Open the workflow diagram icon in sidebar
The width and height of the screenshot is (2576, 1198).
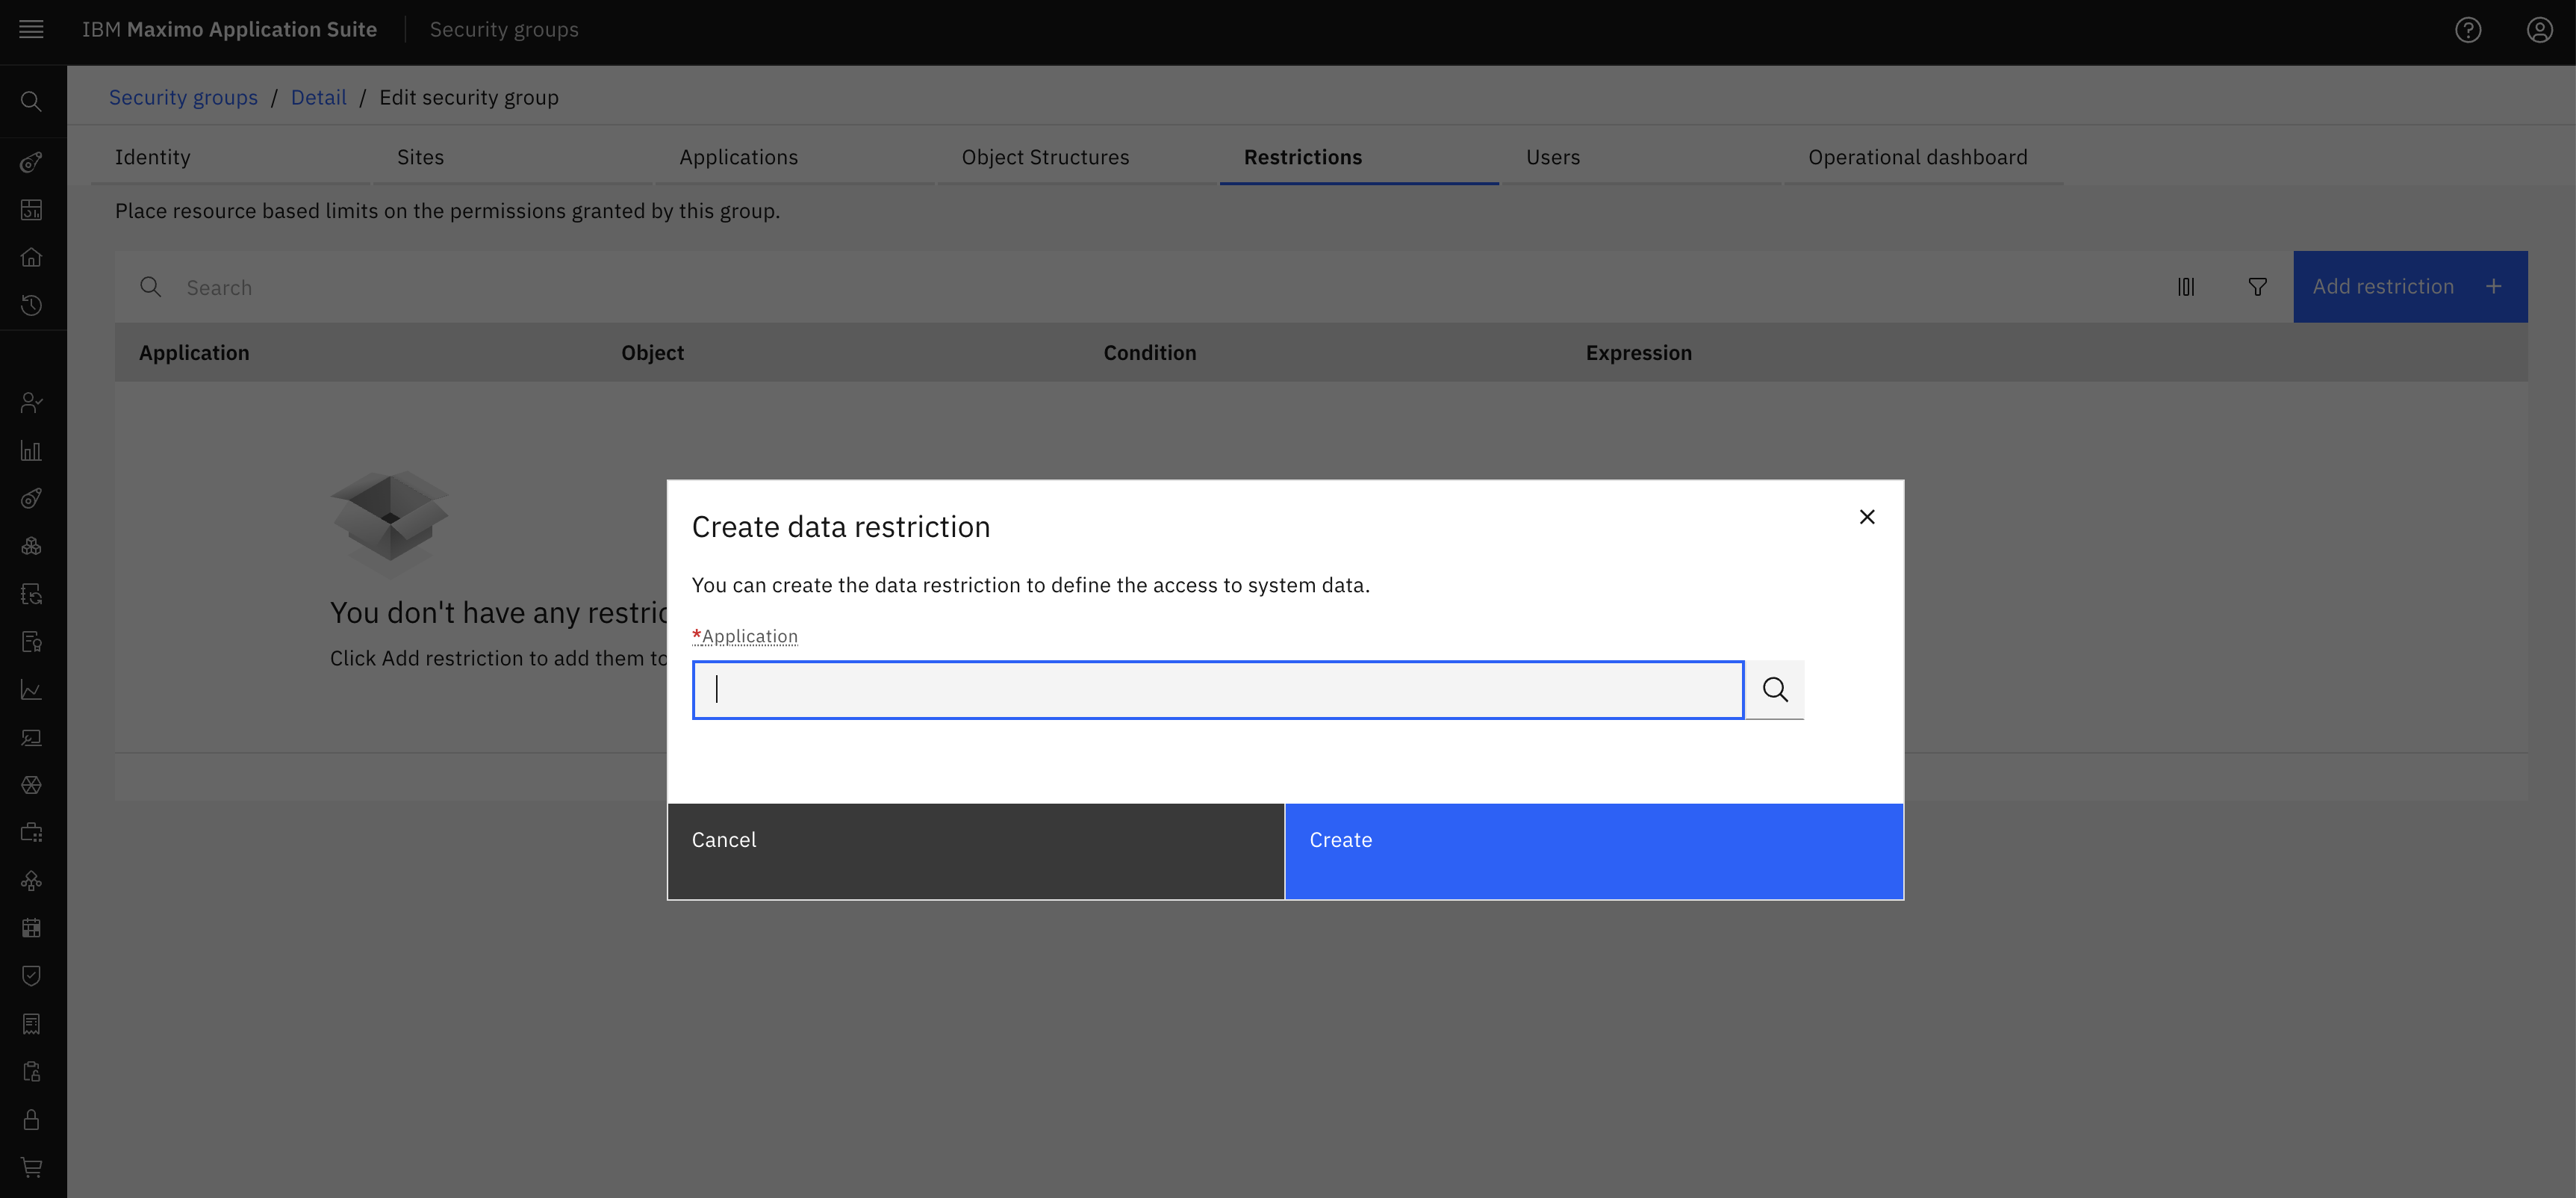pos(31,880)
